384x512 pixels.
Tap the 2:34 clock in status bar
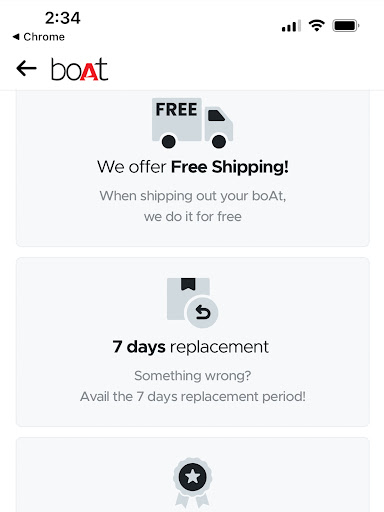(x=63, y=18)
